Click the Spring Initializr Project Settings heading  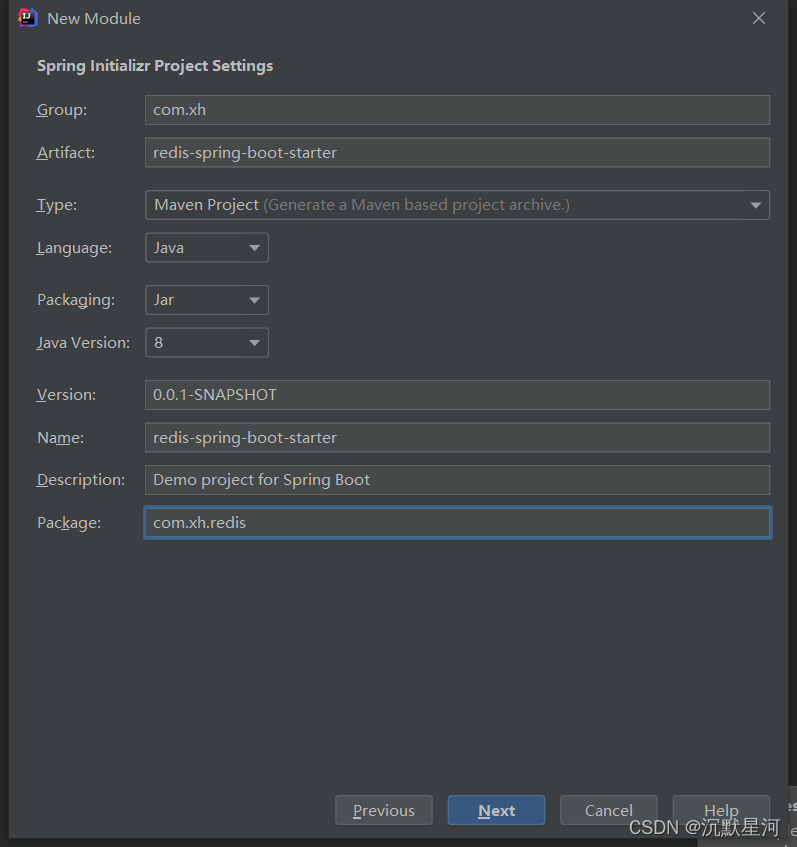(x=155, y=66)
